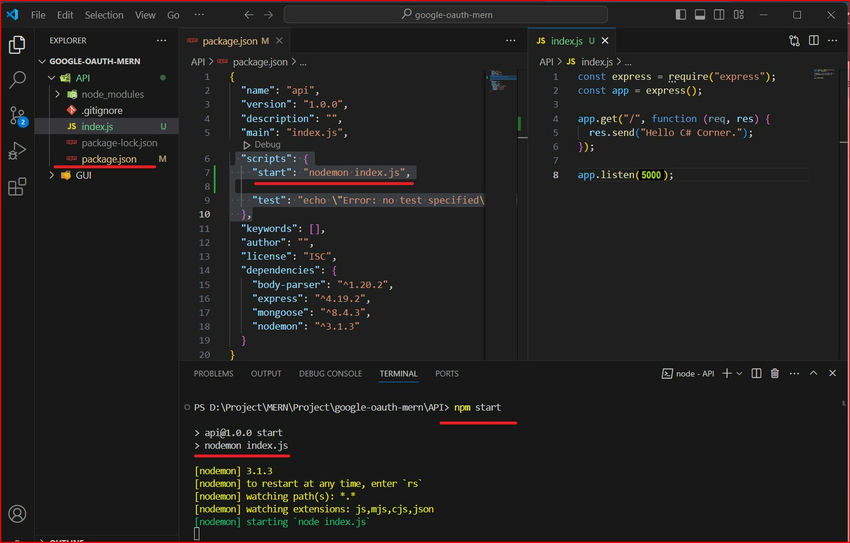Close the index.js editor tab
The width and height of the screenshot is (850, 543).
tap(605, 41)
